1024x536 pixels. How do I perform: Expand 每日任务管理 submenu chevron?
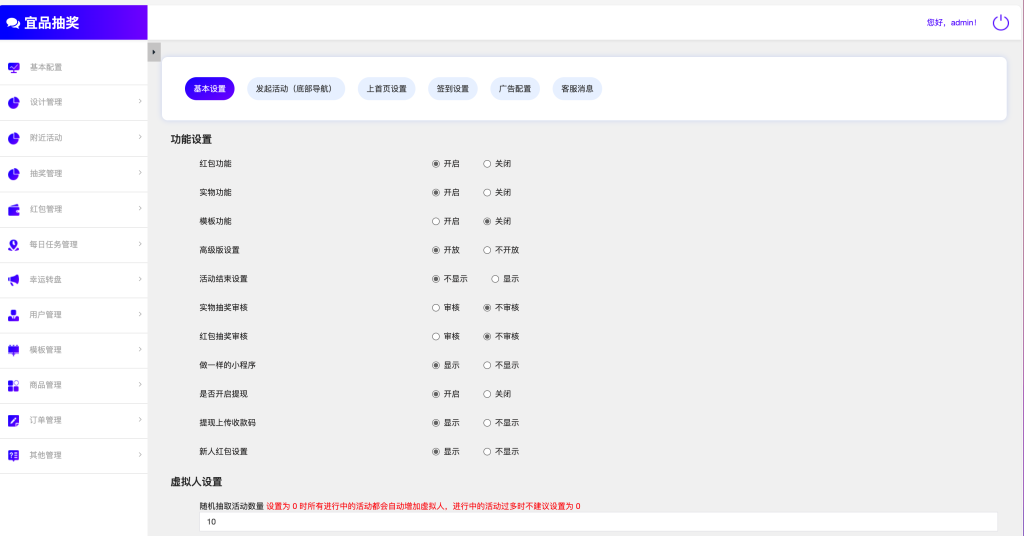(x=140, y=244)
